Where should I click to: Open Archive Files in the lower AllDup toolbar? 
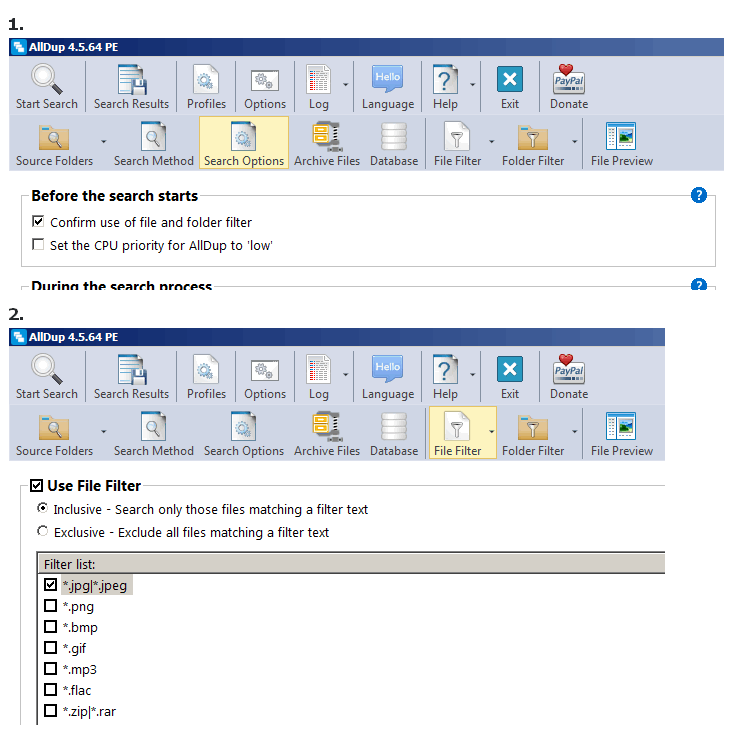[x=327, y=434]
